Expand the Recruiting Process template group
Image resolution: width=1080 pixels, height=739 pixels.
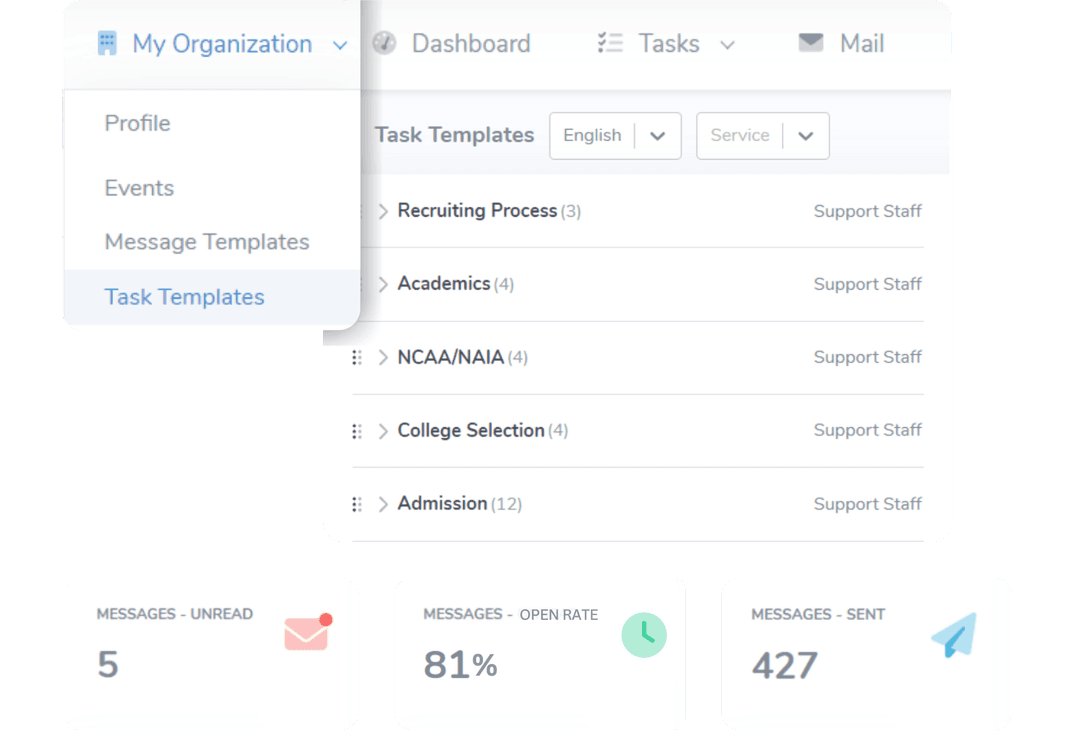coord(384,211)
